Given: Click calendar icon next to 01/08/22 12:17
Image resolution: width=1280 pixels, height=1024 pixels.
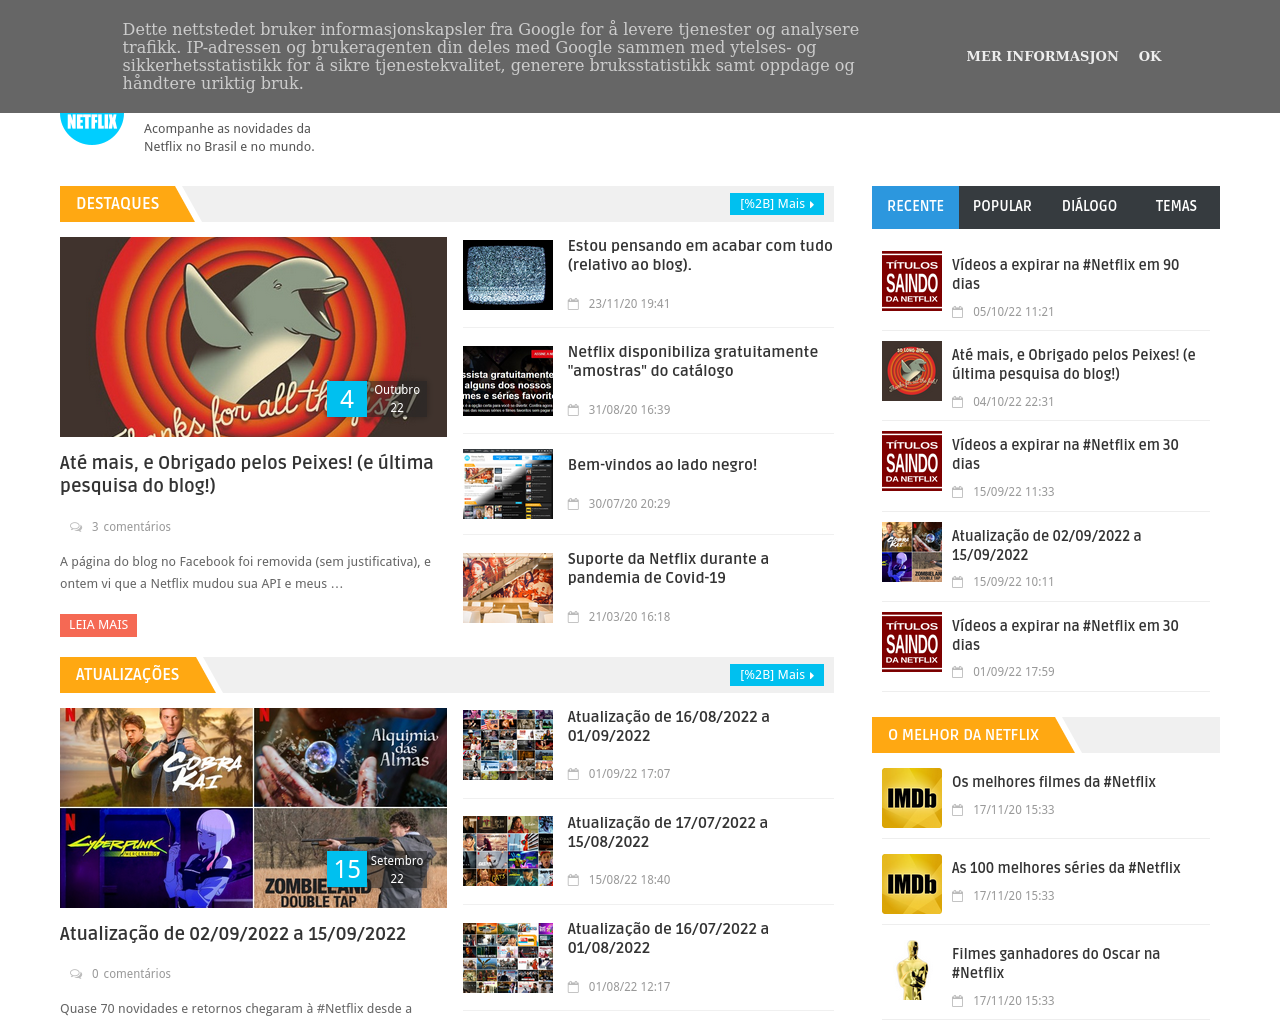Looking at the screenshot, I should pos(574,987).
